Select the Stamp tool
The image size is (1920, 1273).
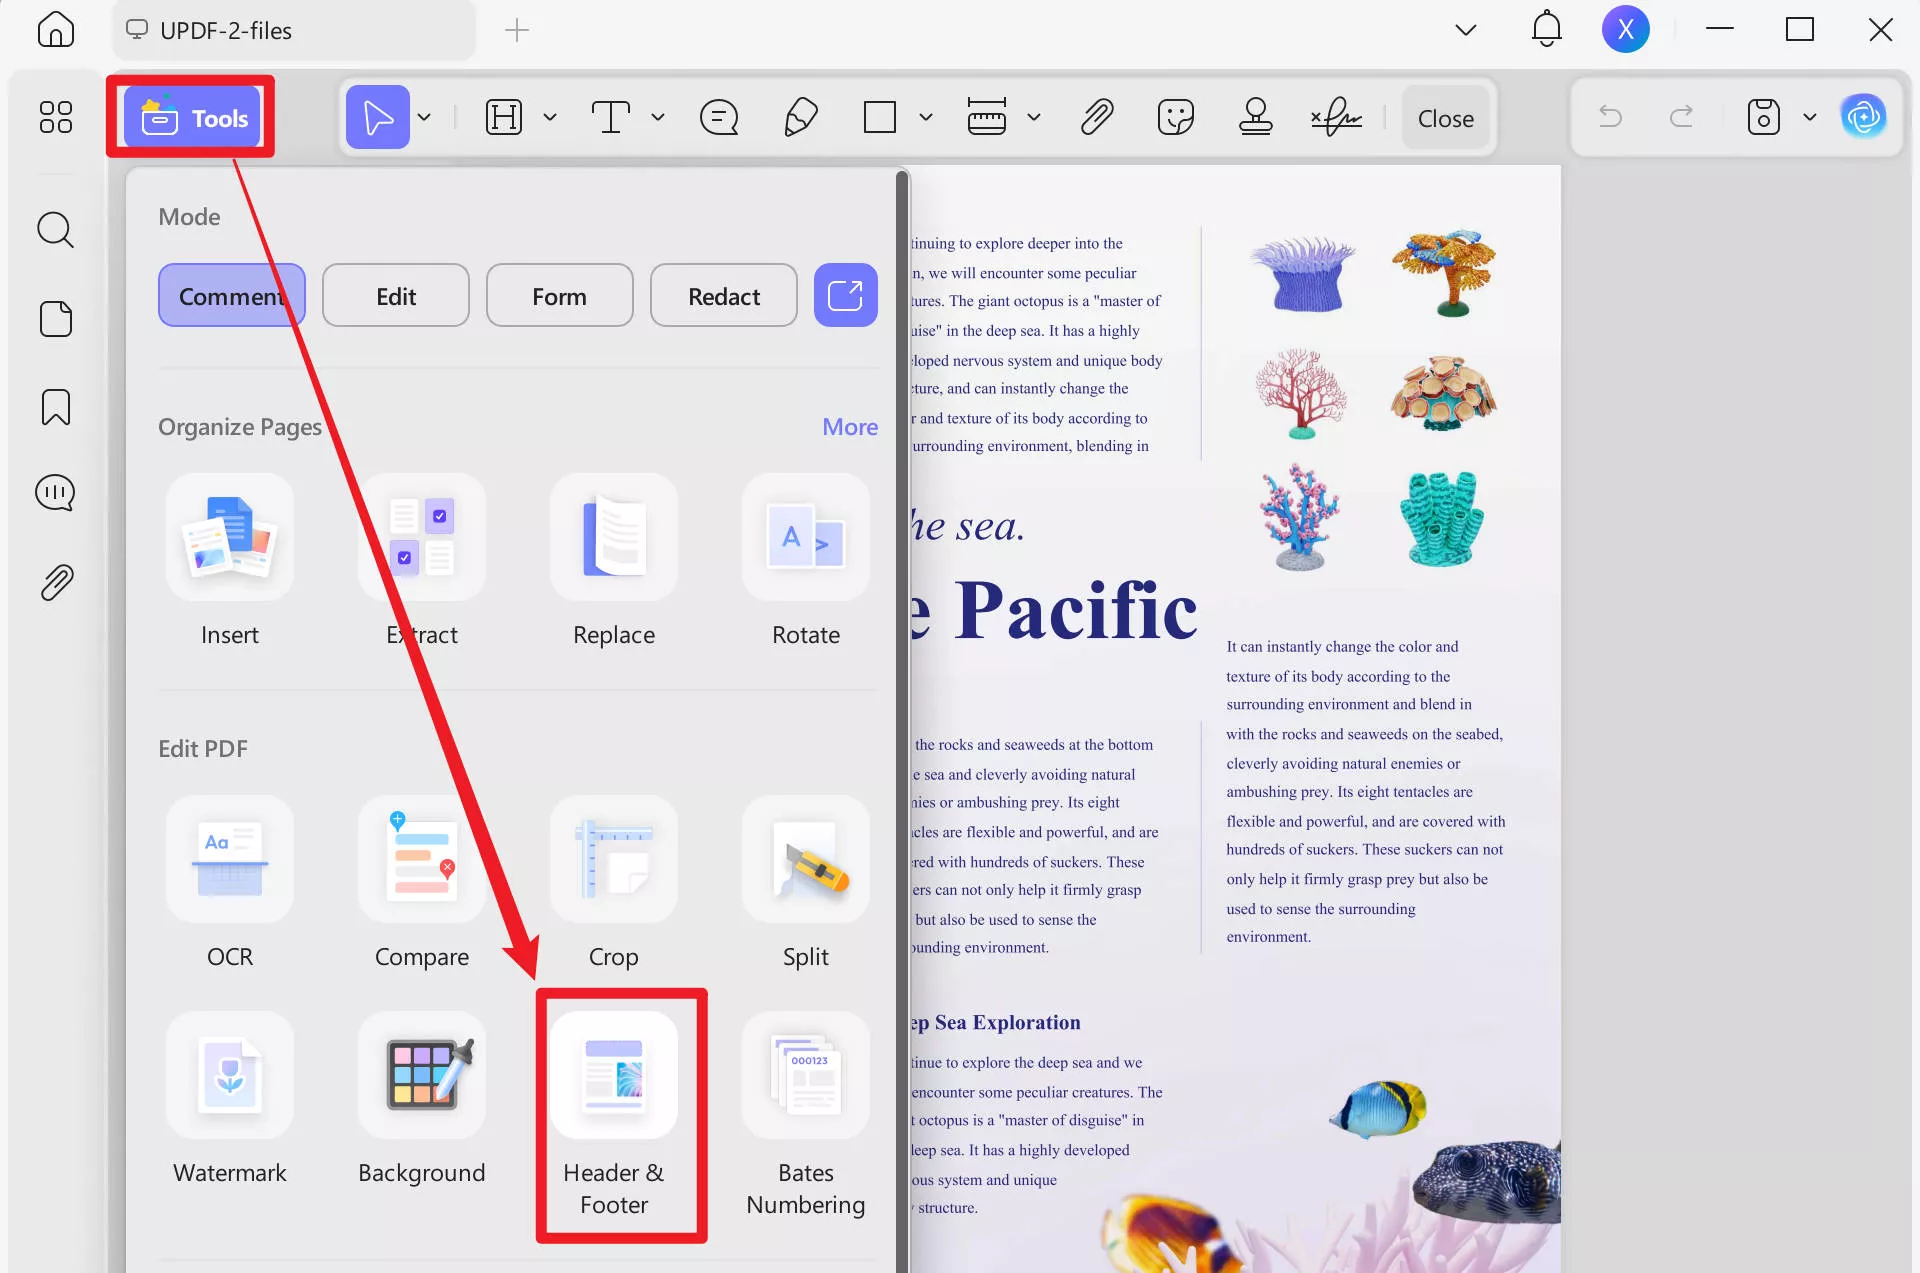coord(1255,117)
